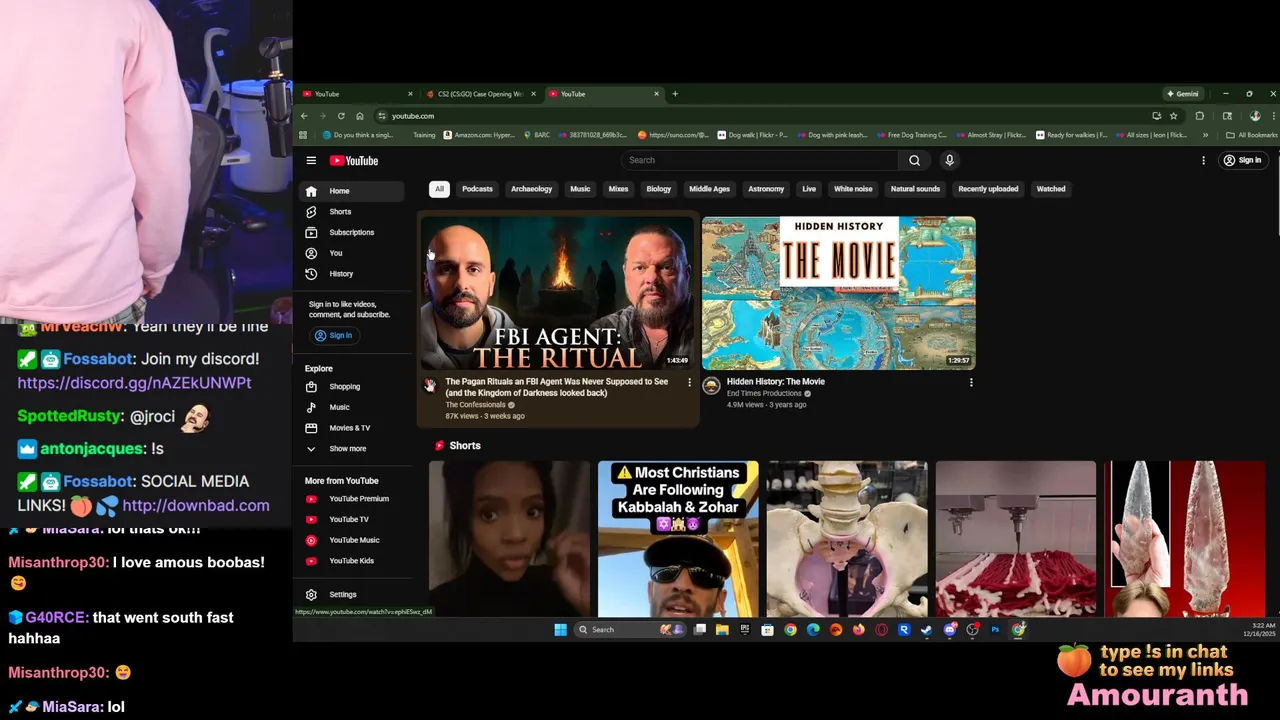This screenshot has height=720, width=1280.
Task: Open YouTube settings three-dot menu near Sign in
Action: [x=1203, y=160]
